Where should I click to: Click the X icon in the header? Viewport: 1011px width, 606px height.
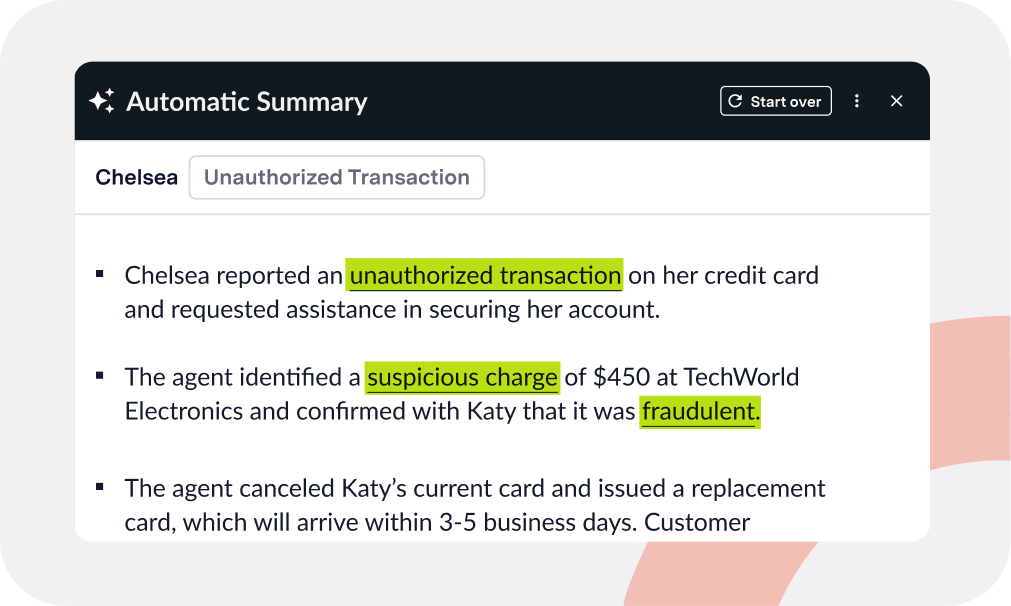tap(896, 101)
